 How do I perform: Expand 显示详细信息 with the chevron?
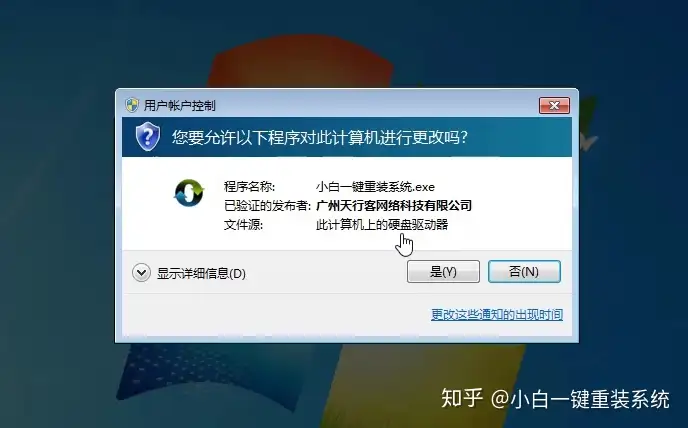point(141,273)
